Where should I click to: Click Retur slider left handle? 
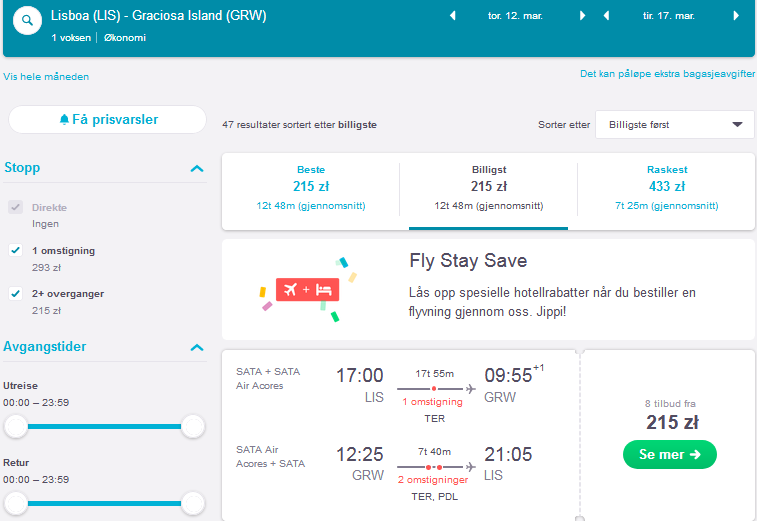[16, 503]
